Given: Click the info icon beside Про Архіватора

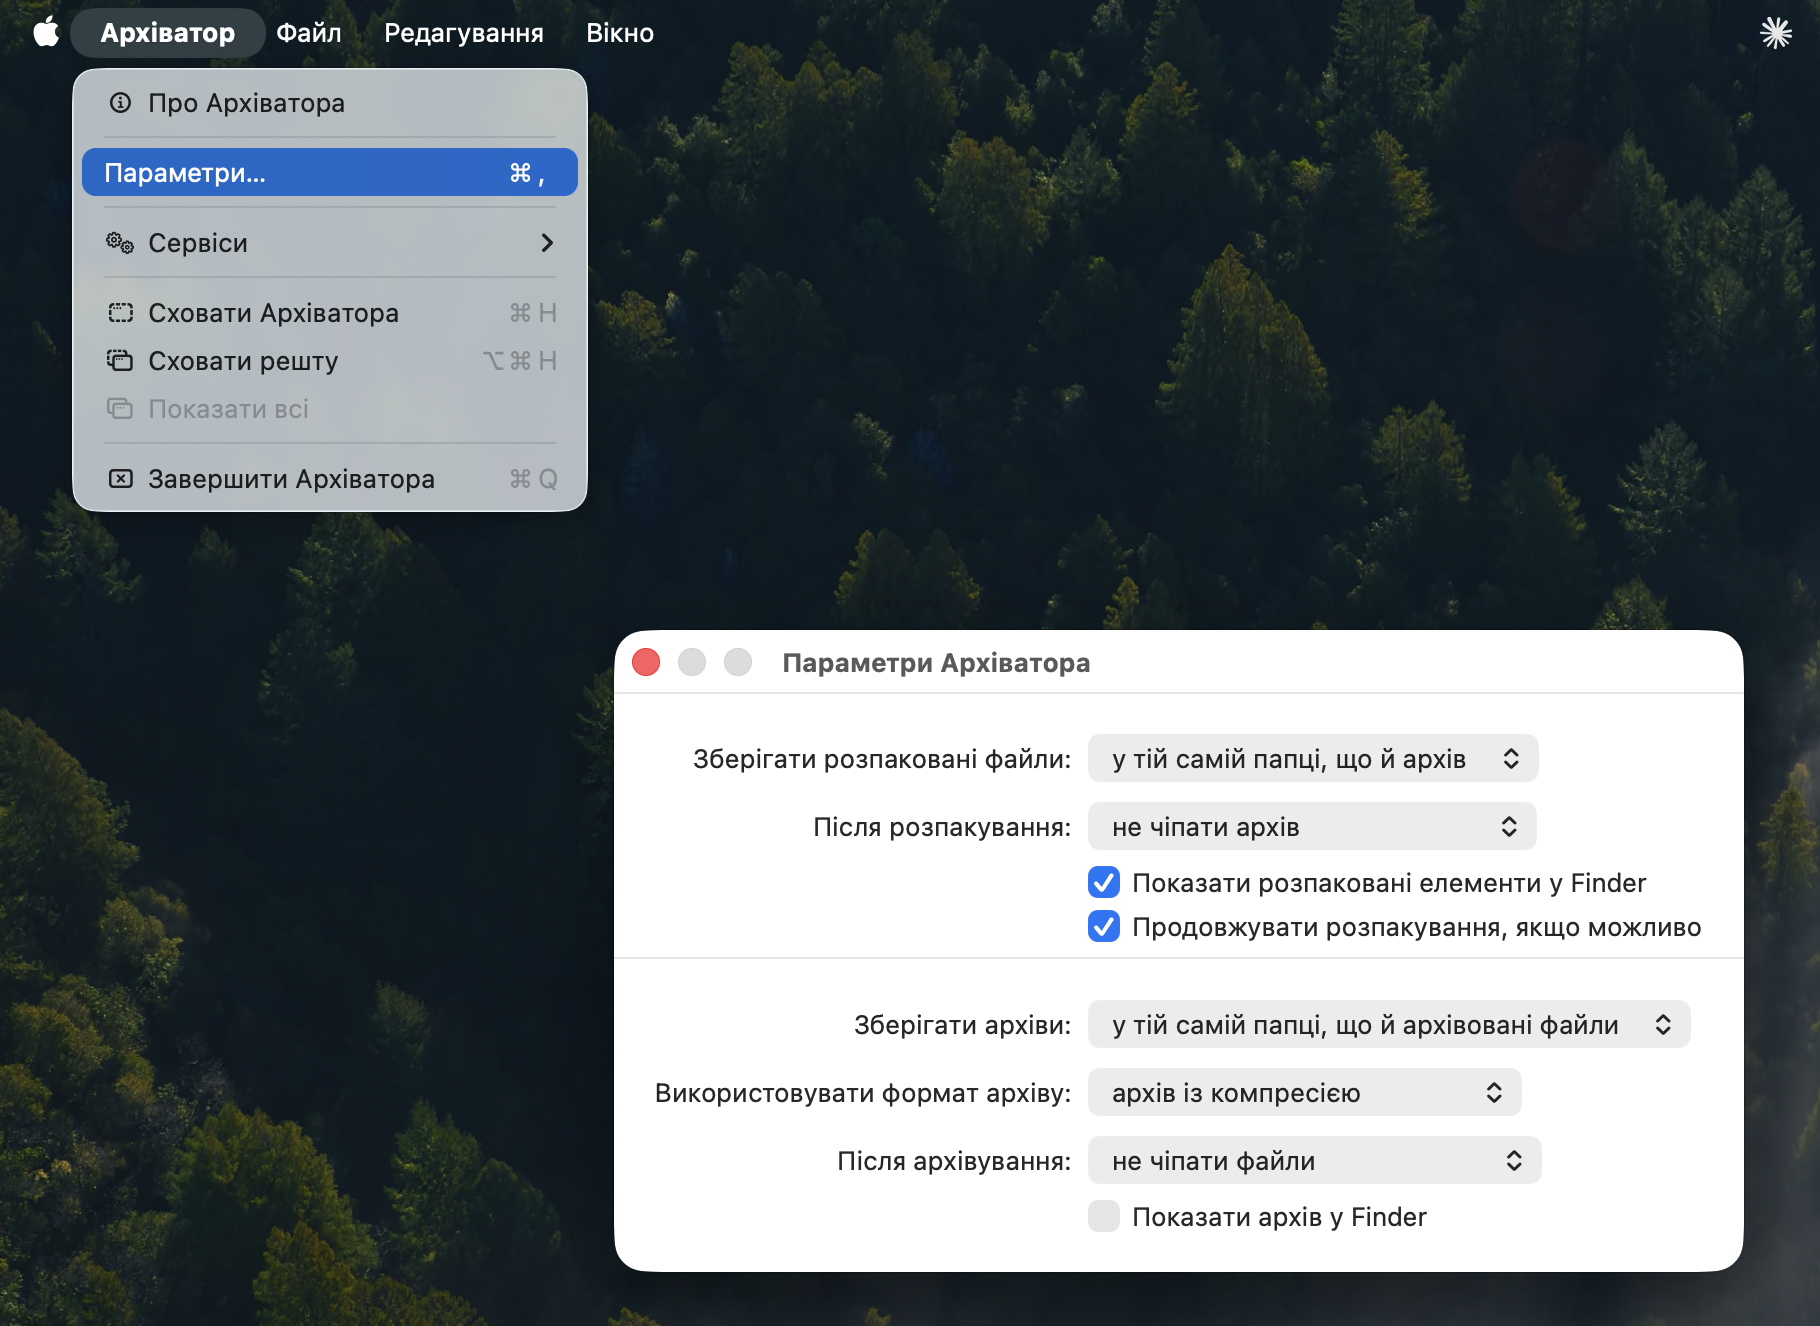Looking at the screenshot, I should [120, 103].
